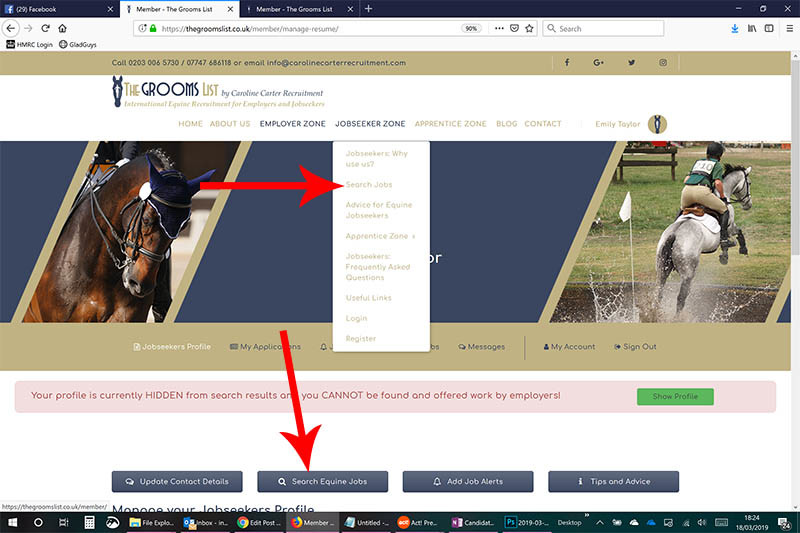The height and width of the screenshot is (533, 800).
Task: Open the My Account link
Action: [569, 347]
